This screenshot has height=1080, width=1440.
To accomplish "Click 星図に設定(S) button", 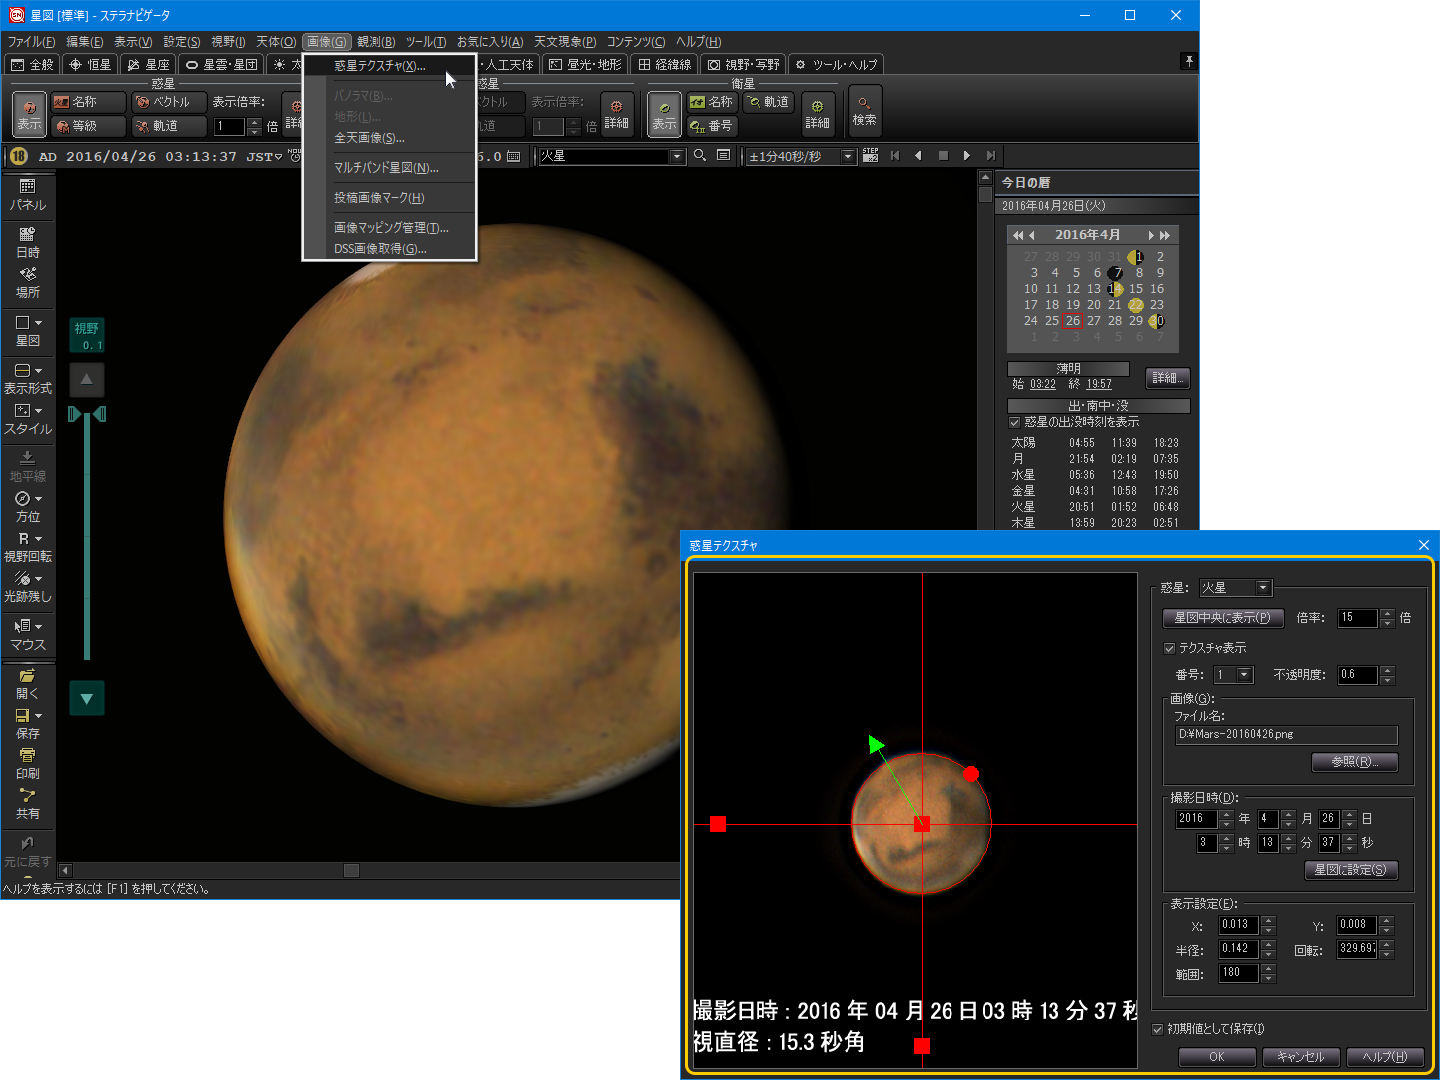I will (1350, 870).
